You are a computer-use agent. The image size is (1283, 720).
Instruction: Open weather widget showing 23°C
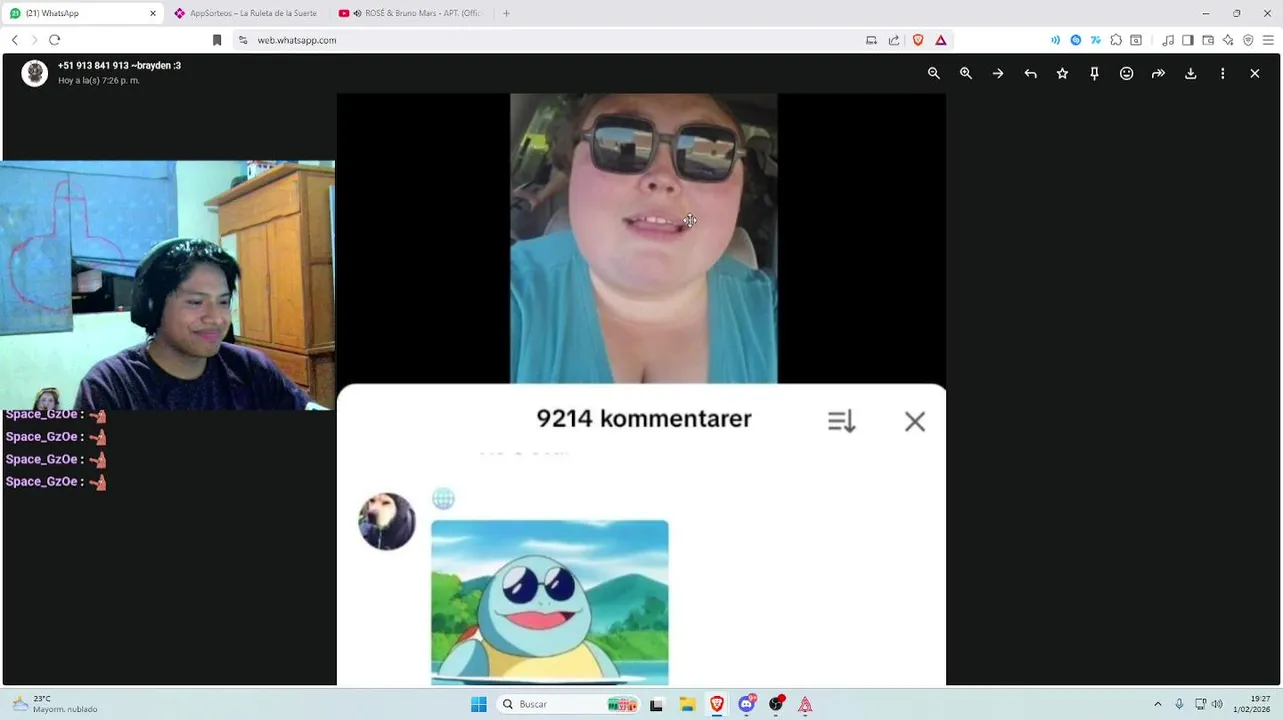(55, 704)
